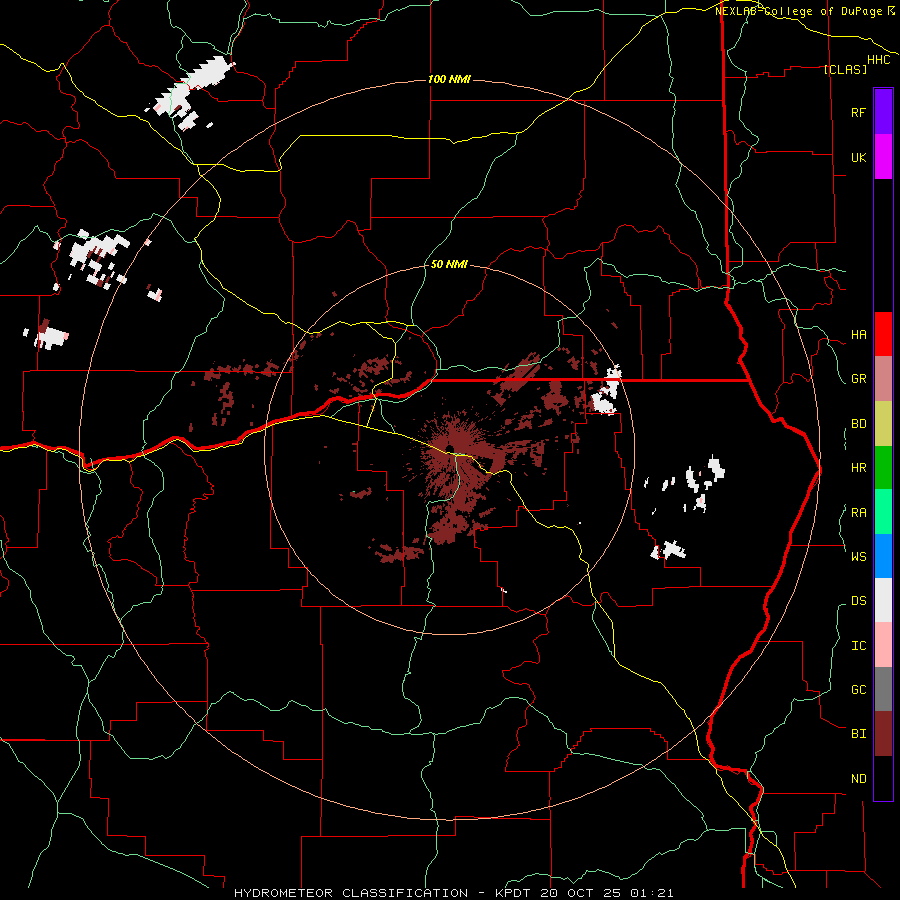Click the RA light-green legend swatch
The height and width of the screenshot is (900, 900).
pos(883,512)
